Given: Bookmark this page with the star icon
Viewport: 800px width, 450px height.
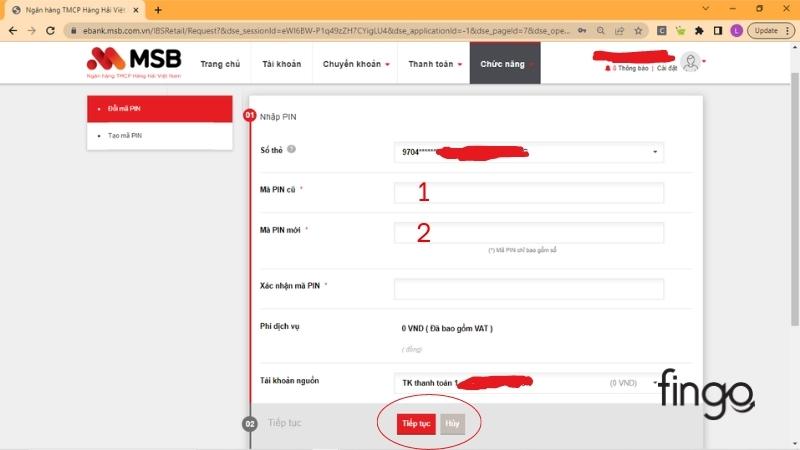Looking at the screenshot, I should [x=638, y=31].
